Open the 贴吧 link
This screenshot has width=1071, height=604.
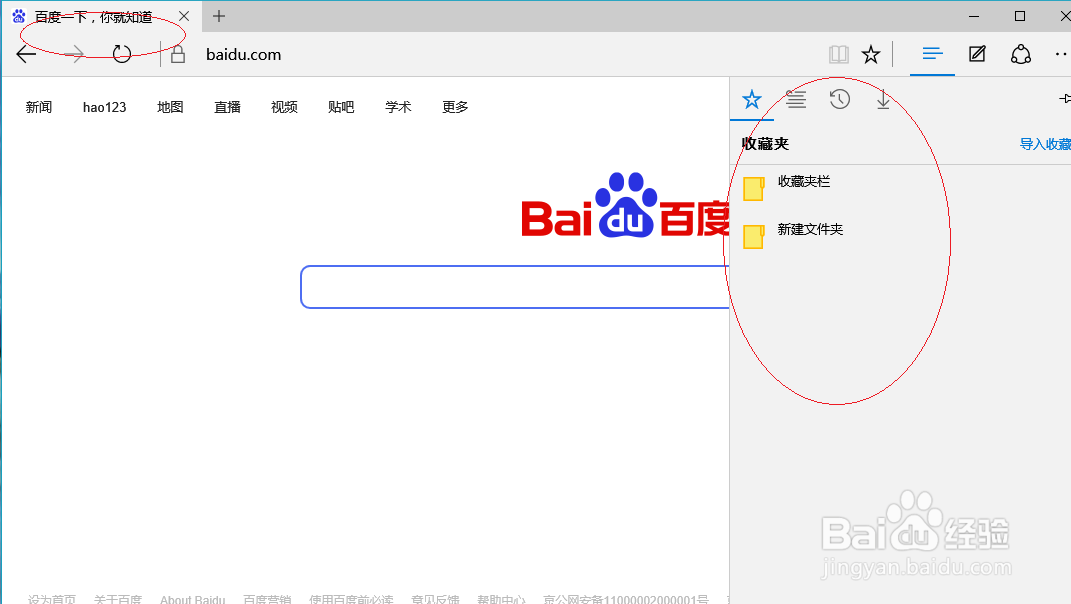tap(341, 107)
